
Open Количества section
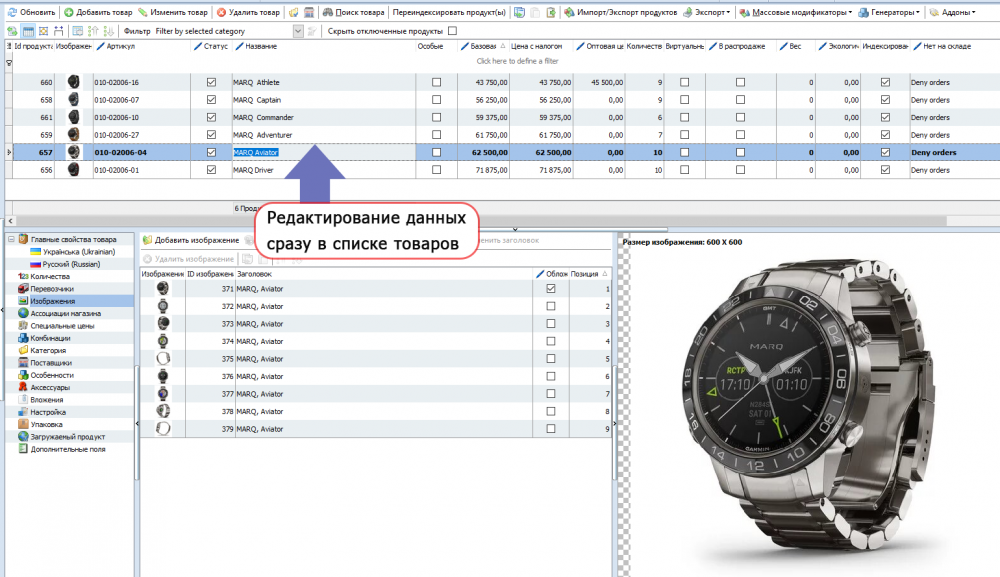[43, 276]
